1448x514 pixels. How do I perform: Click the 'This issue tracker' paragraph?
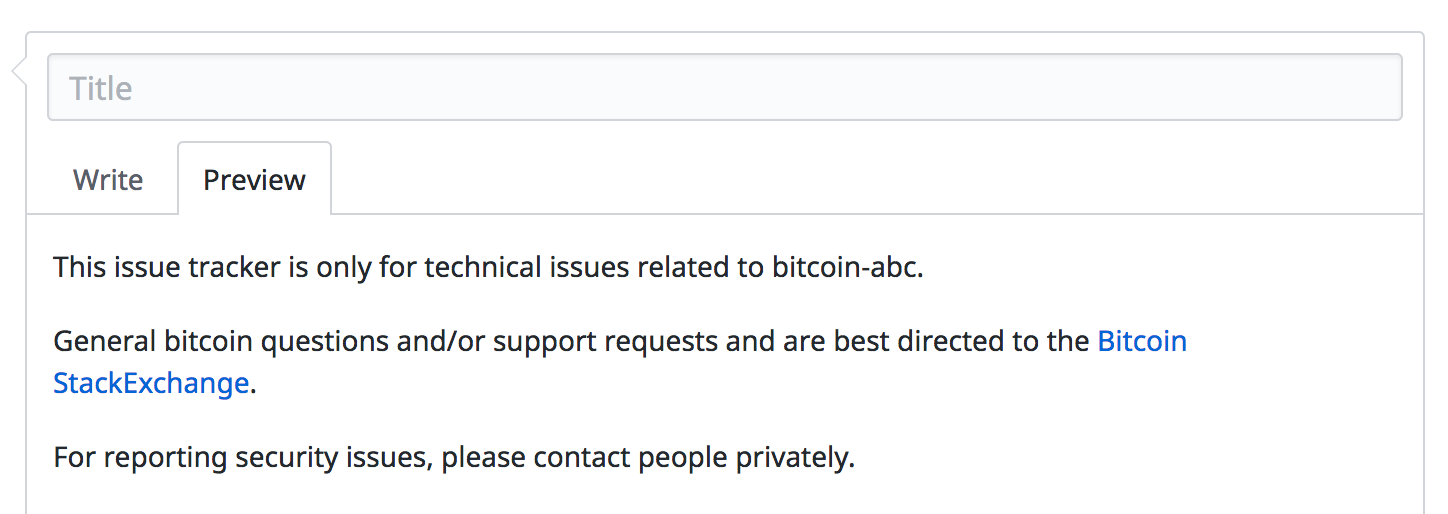pyautogui.click(x=488, y=268)
